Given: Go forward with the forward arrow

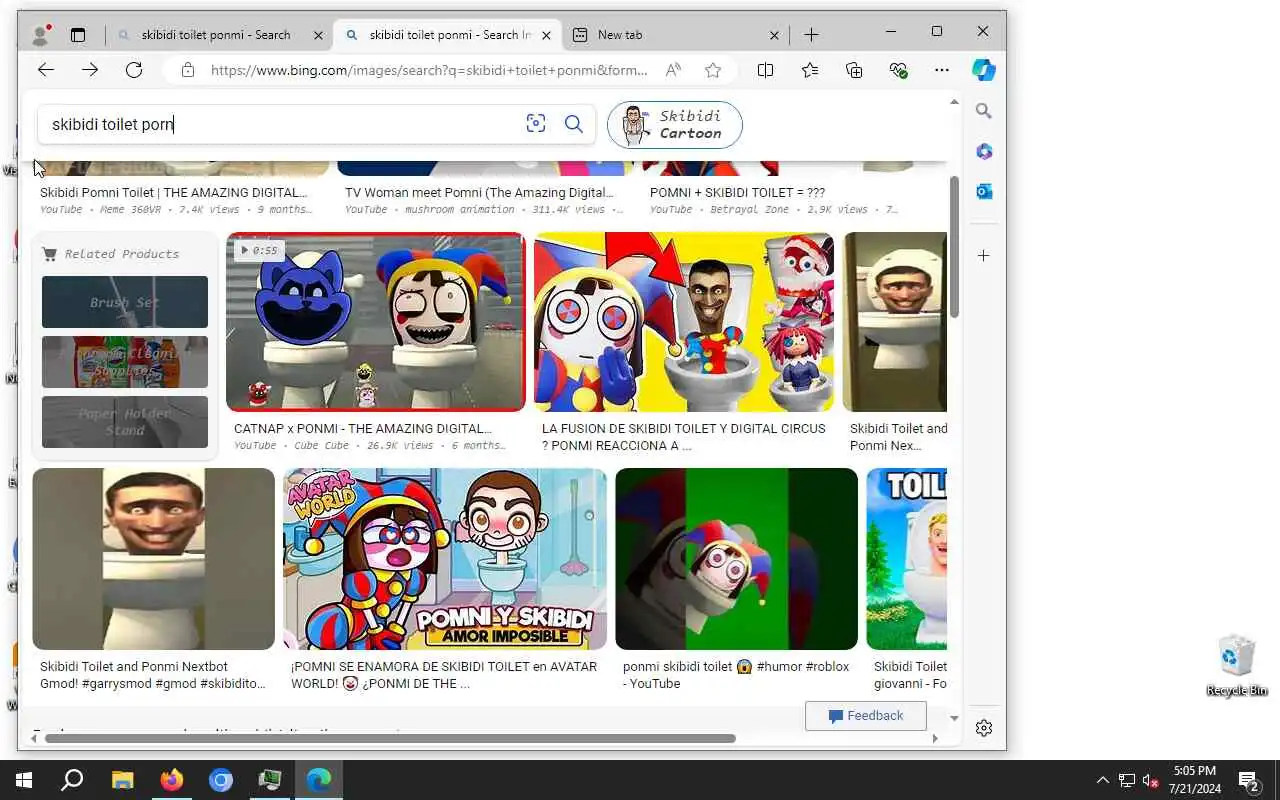Looking at the screenshot, I should [x=90, y=70].
